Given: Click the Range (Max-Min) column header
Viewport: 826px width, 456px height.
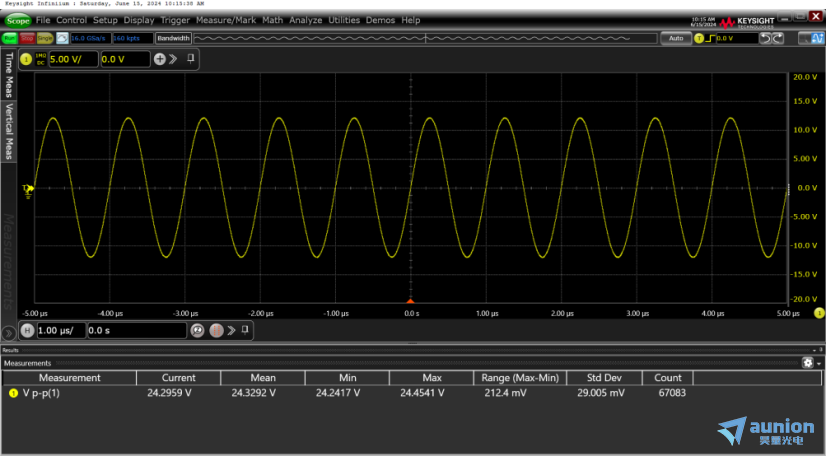Looking at the screenshot, I should tap(520, 378).
